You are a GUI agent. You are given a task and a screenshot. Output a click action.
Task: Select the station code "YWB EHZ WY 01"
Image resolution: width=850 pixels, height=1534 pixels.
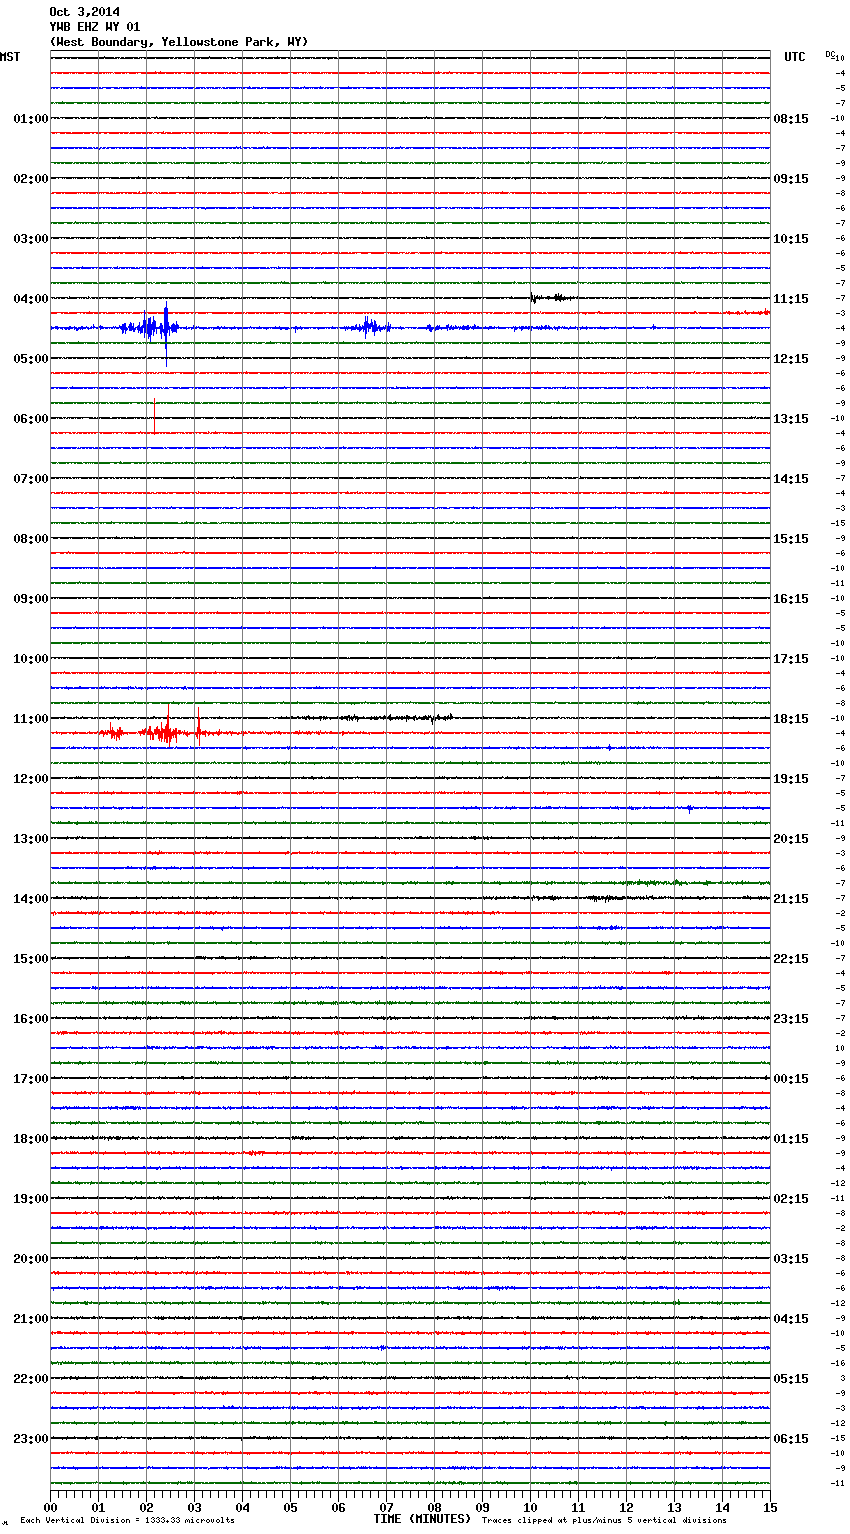(95, 27)
